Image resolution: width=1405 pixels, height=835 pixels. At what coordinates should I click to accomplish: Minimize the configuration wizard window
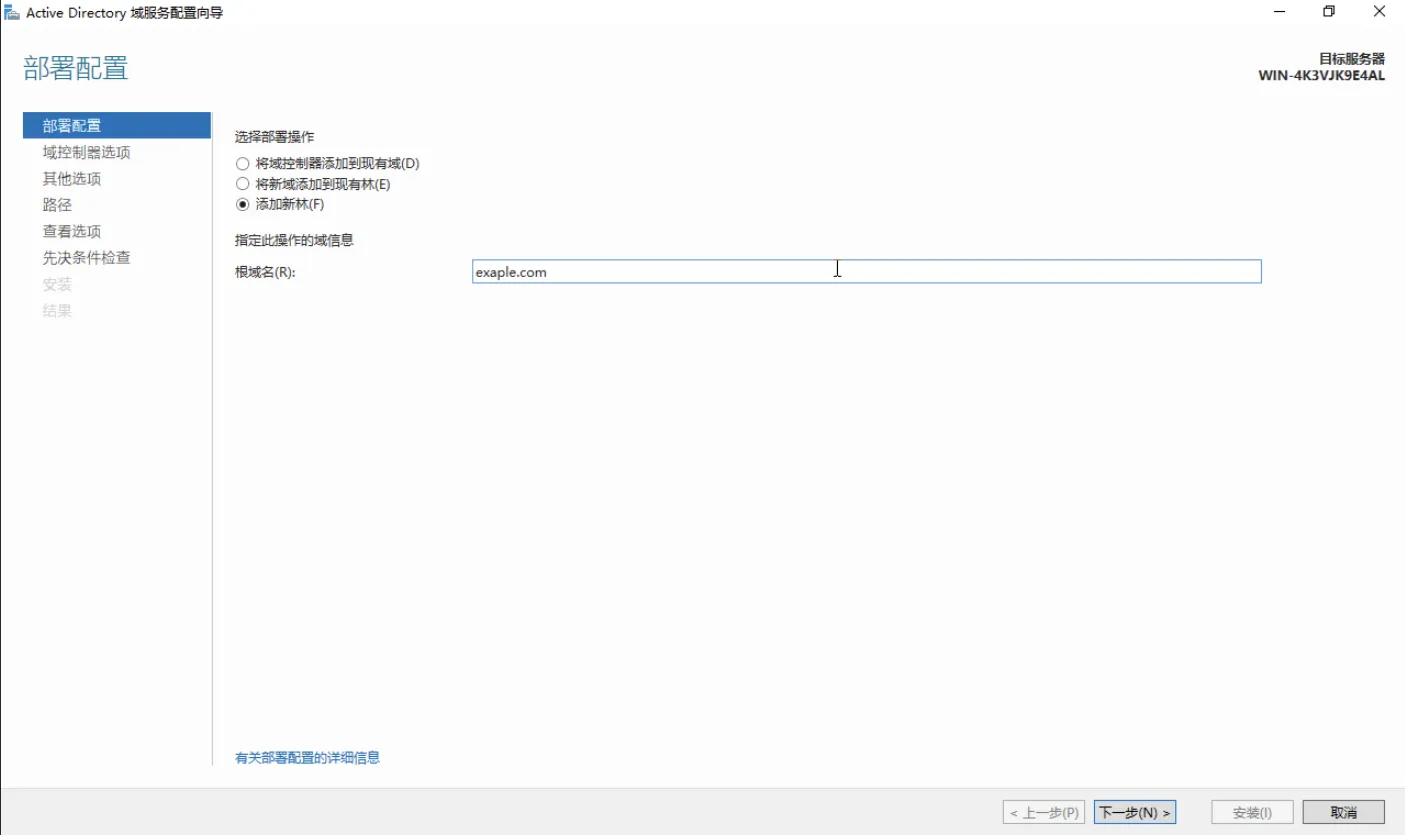[1279, 12]
